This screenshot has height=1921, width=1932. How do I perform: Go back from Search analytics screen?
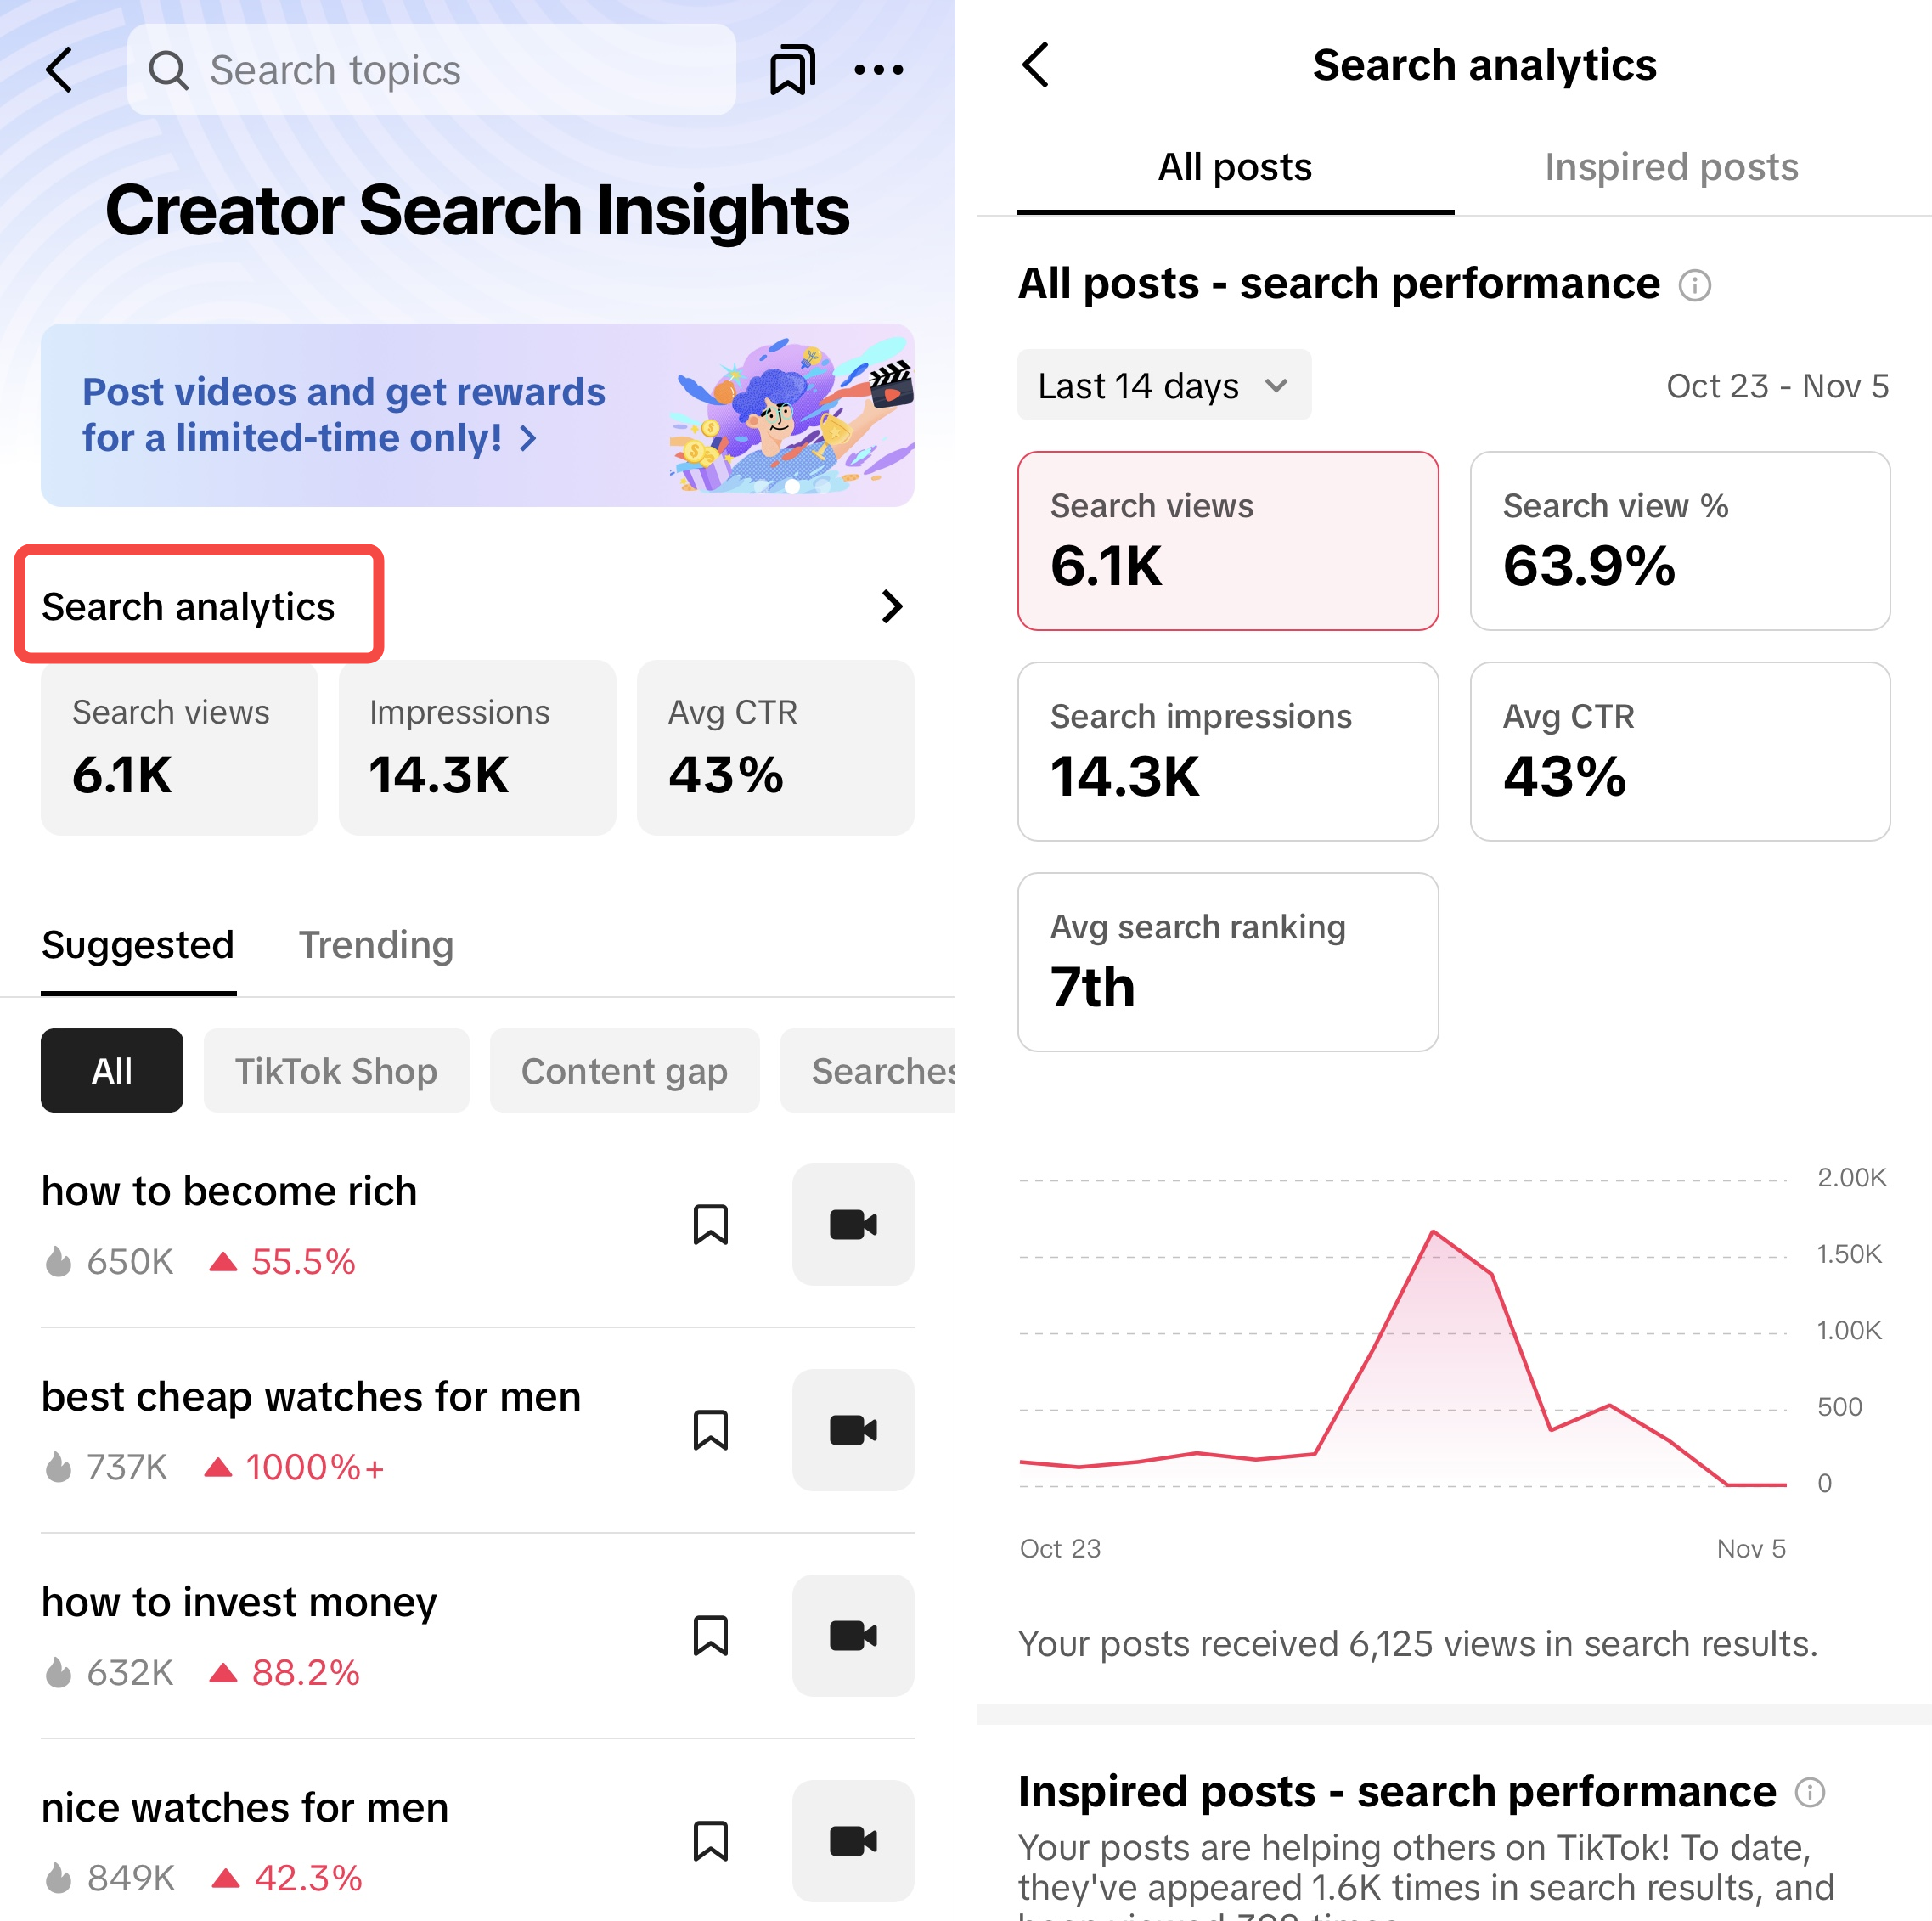coord(1037,66)
